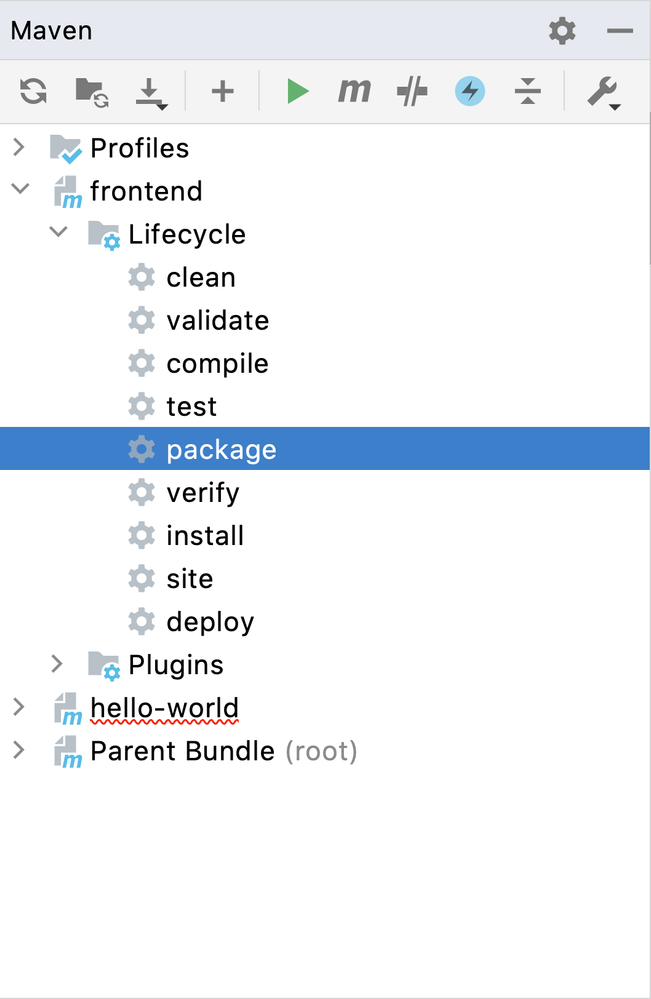Screen dimensions: 651x999
Task: Click Reload All Maven Projects icon
Action: tap(33, 92)
